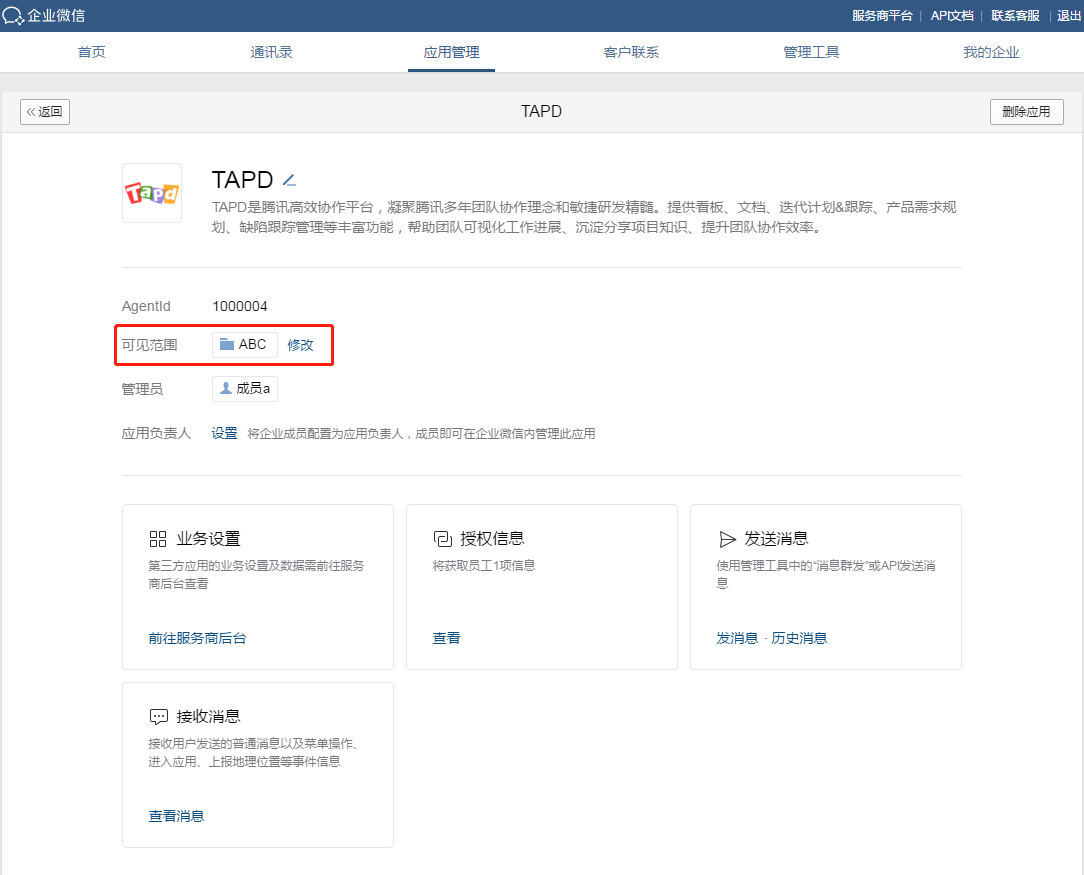Click the ABC folder department tag

[x=244, y=345]
